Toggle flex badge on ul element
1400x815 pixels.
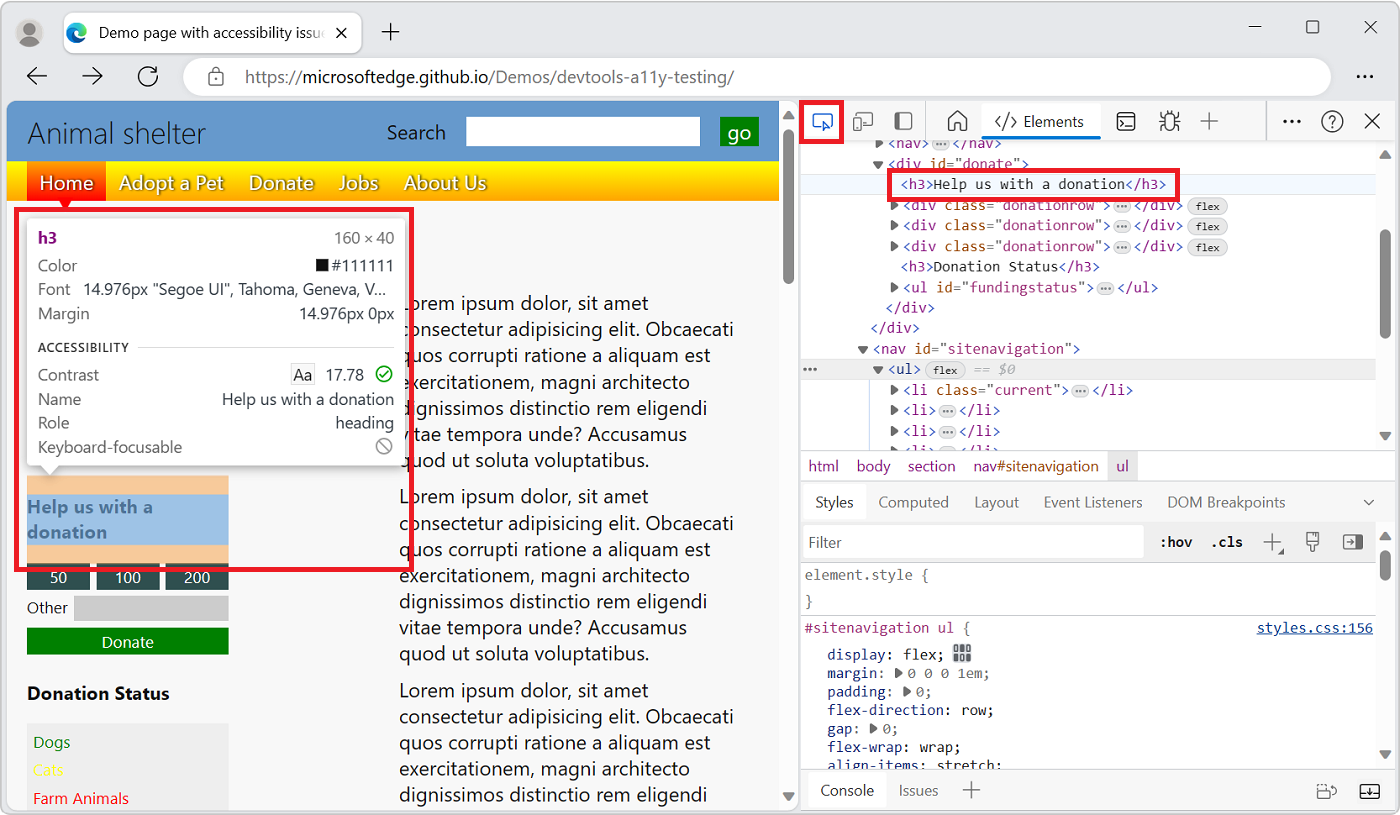(945, 370)
